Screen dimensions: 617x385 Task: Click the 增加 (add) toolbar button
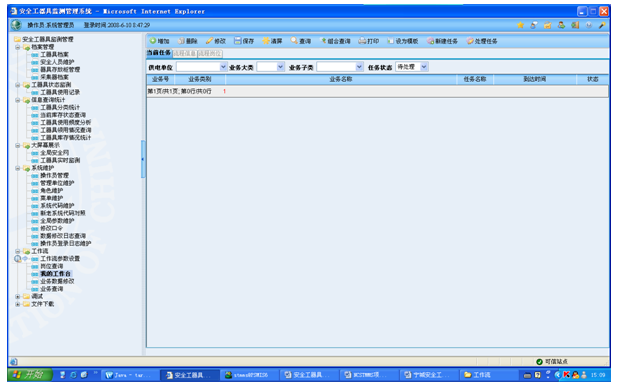coord(159,41)
